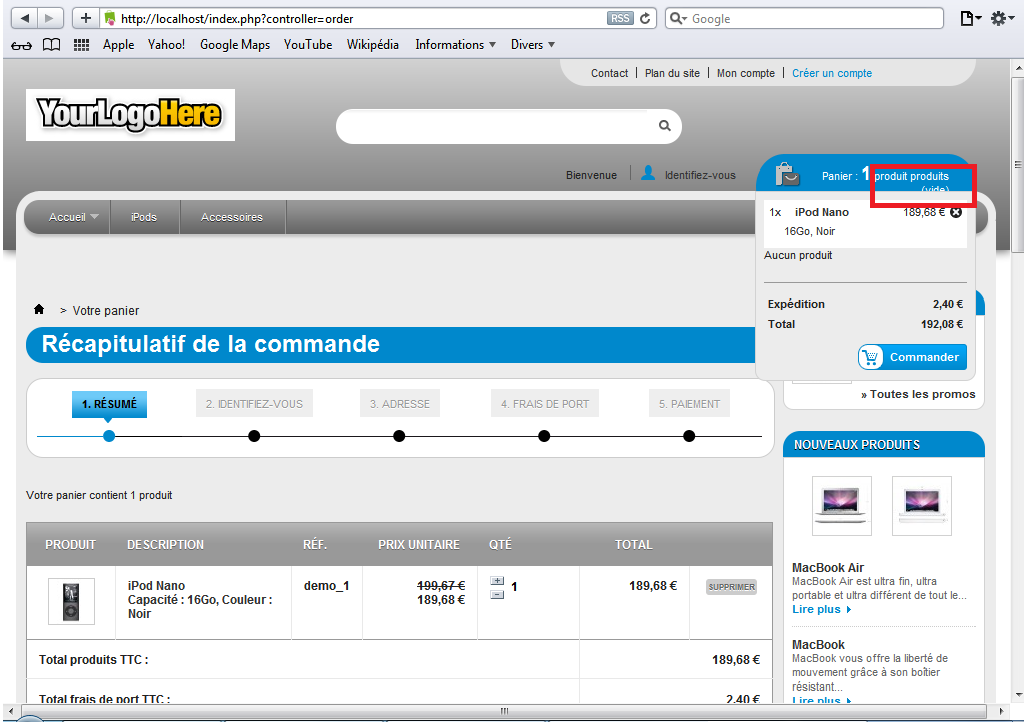Click Lire plus under MacBook Air

tap(822, 609)
